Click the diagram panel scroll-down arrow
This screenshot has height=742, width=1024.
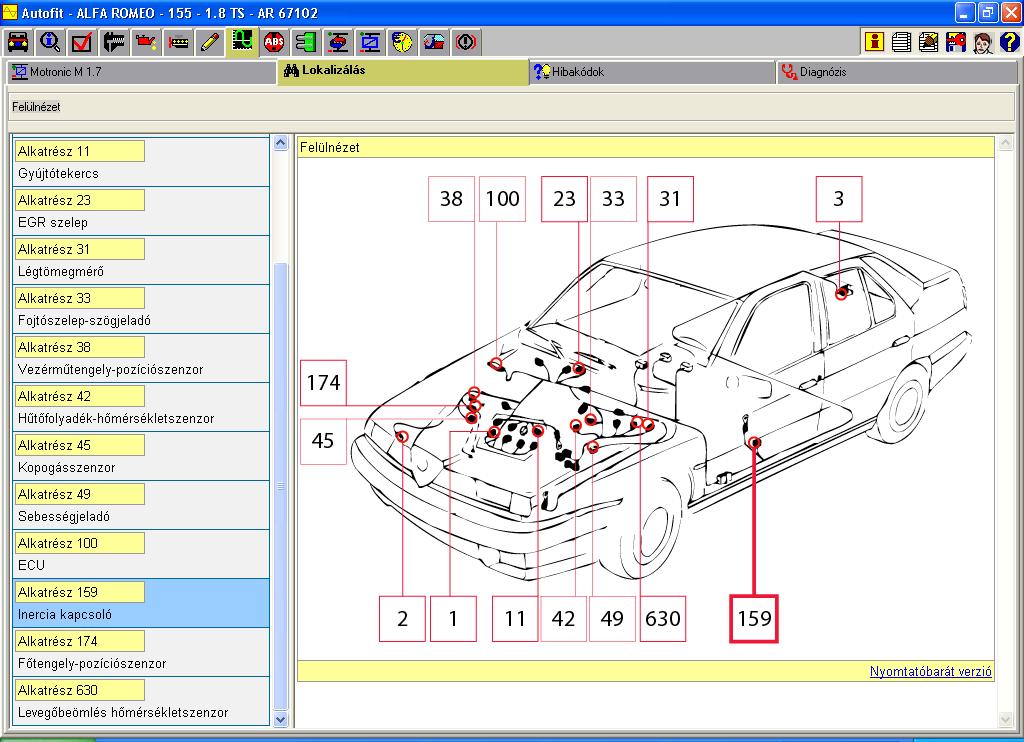coord(1006,719)
